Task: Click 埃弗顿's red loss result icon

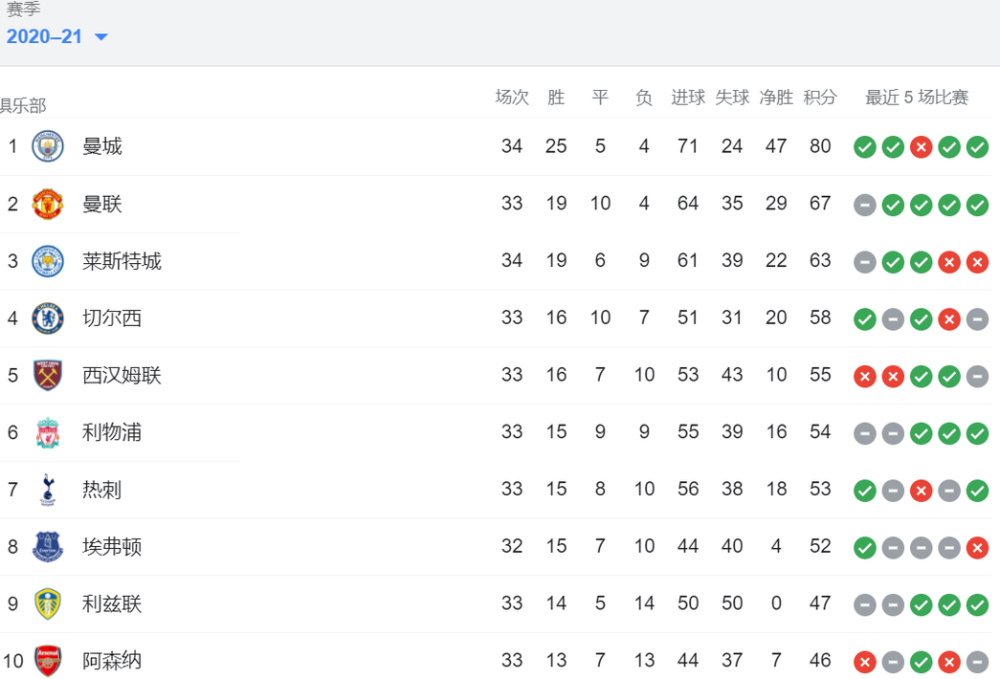Action: 977,548
